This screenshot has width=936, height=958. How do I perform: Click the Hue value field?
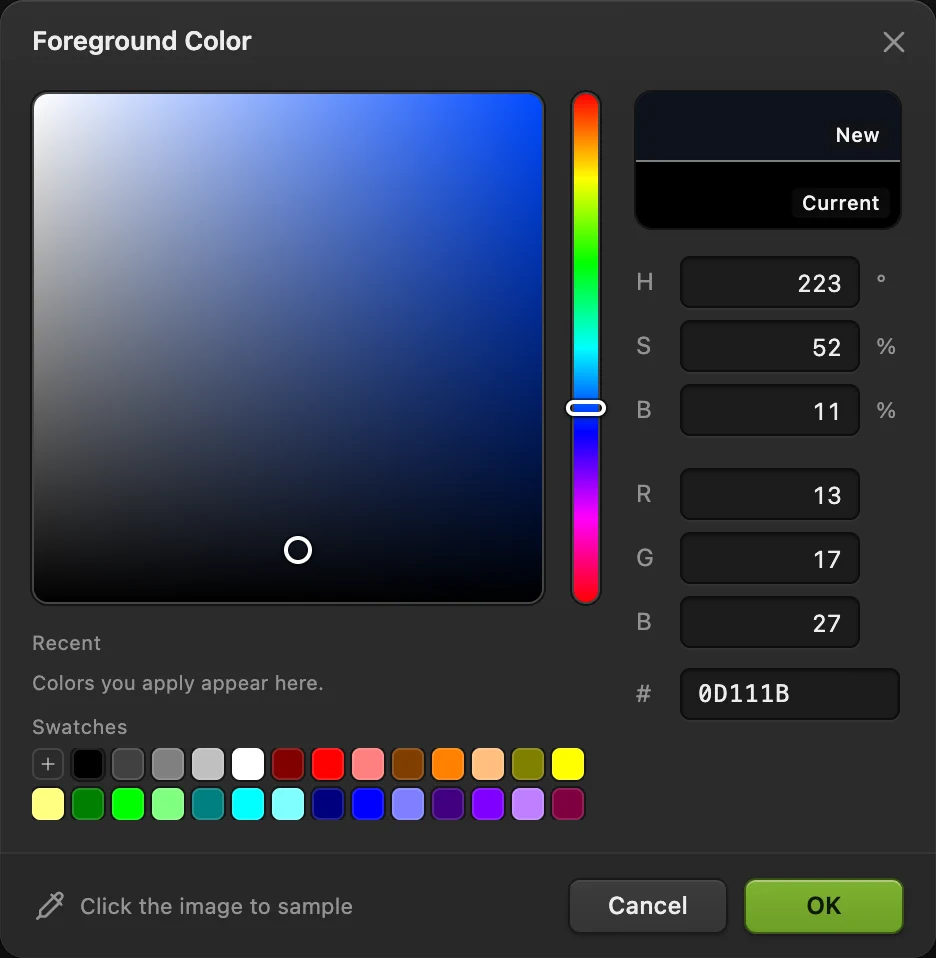[x=770, y=282]
